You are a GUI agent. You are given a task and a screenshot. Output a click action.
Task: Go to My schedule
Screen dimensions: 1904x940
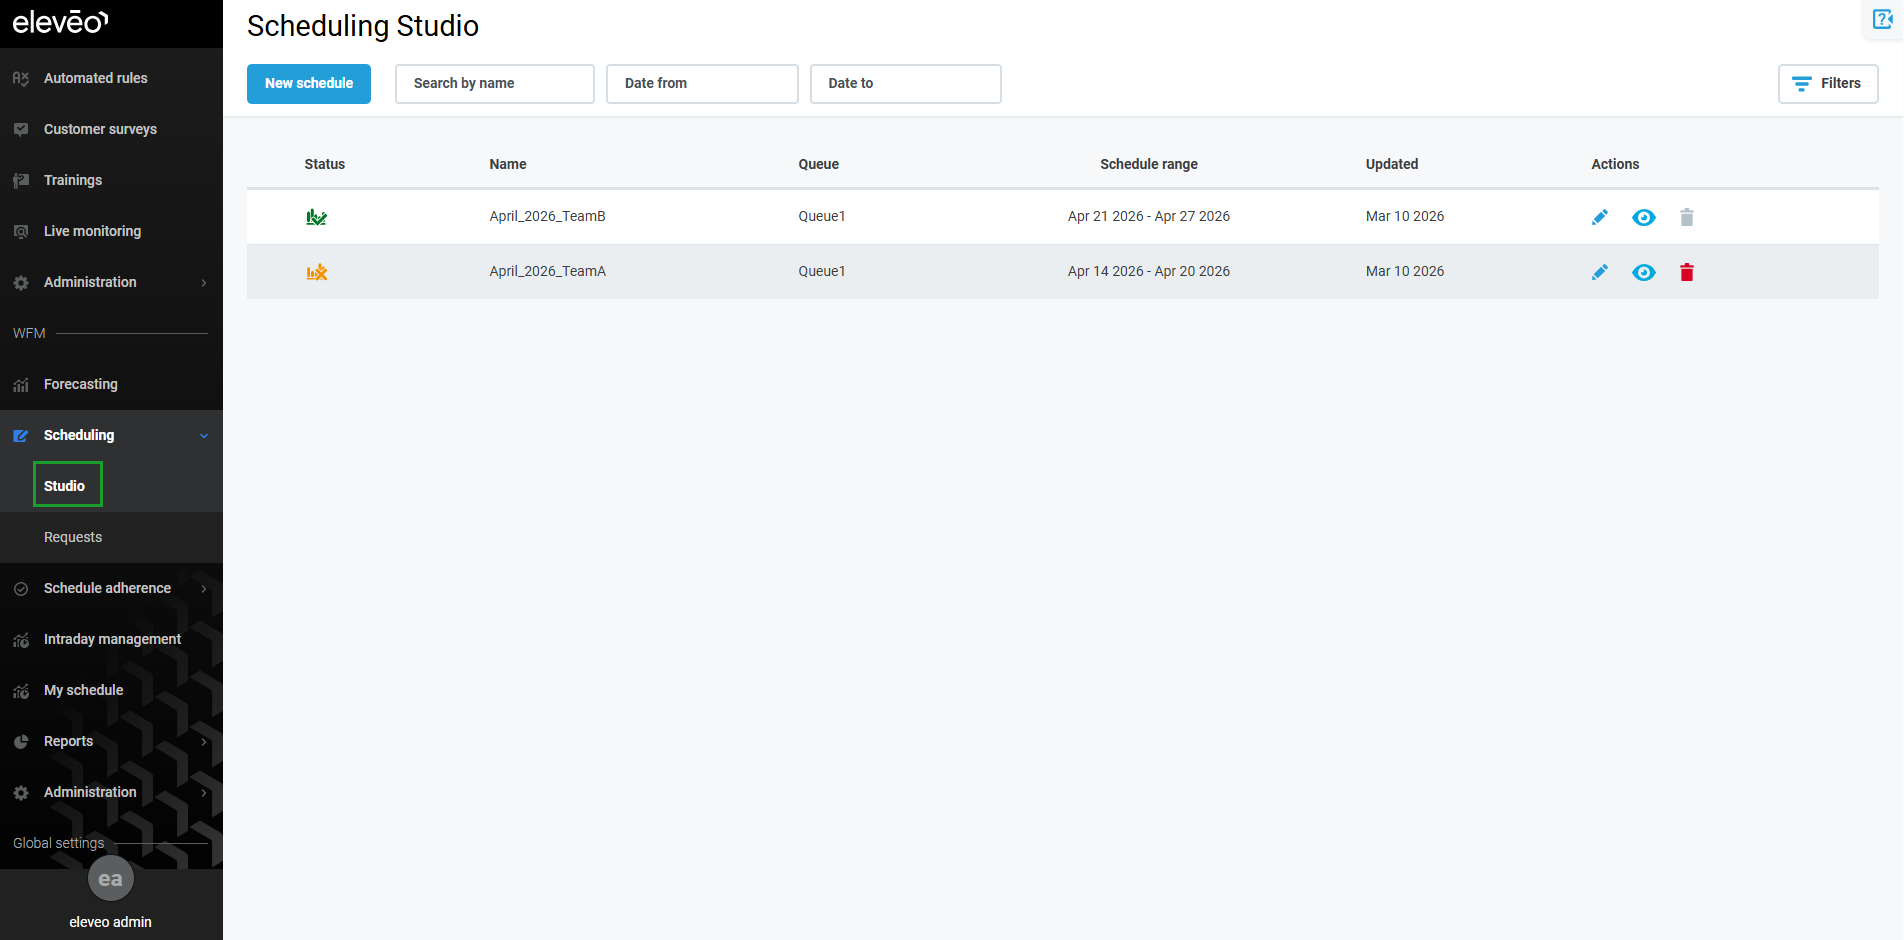coord(84,690)
